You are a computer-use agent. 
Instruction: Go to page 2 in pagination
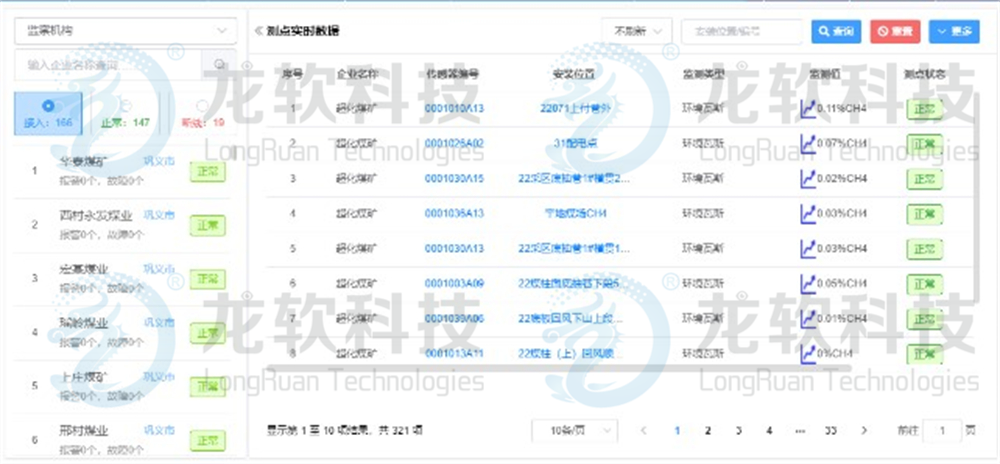tap(708, 430)
